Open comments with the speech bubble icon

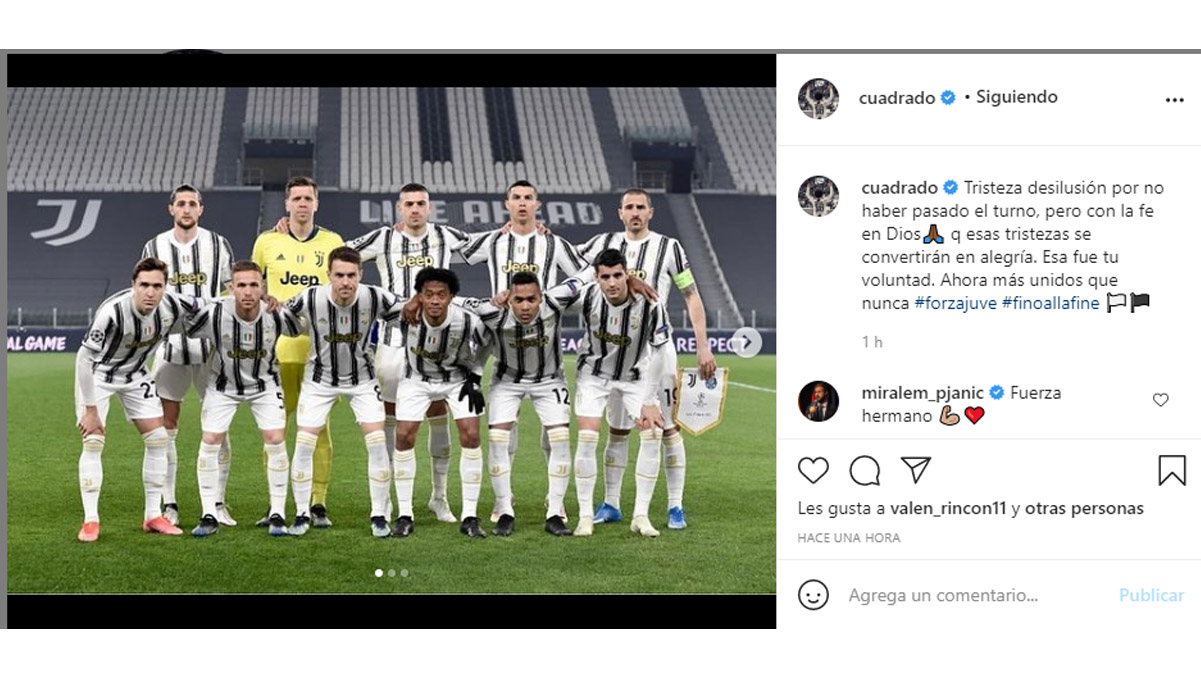pos(865,470)
